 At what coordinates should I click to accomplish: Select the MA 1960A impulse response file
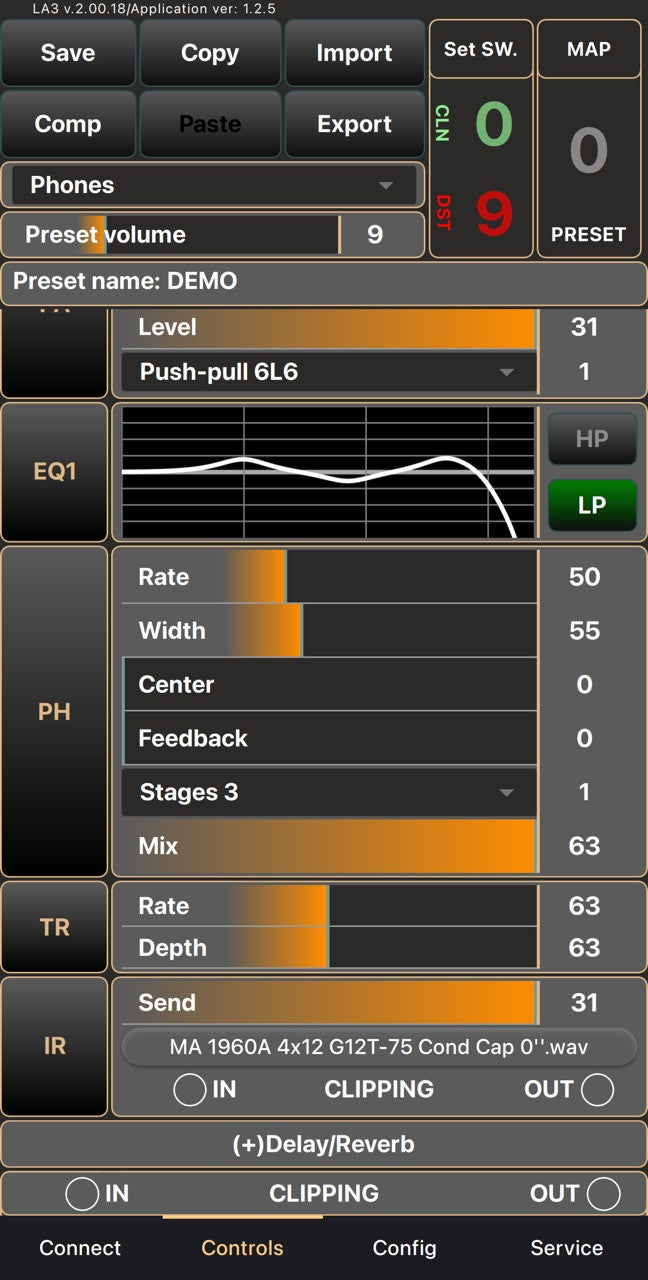pyautogui.click(x=379, y=1047)
